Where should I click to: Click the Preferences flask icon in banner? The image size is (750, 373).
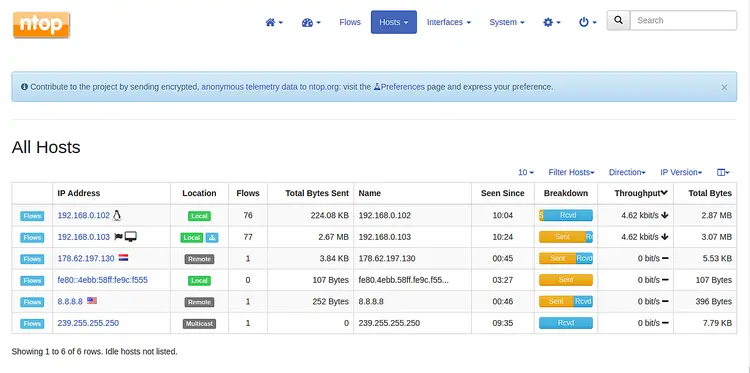point(376,87)
